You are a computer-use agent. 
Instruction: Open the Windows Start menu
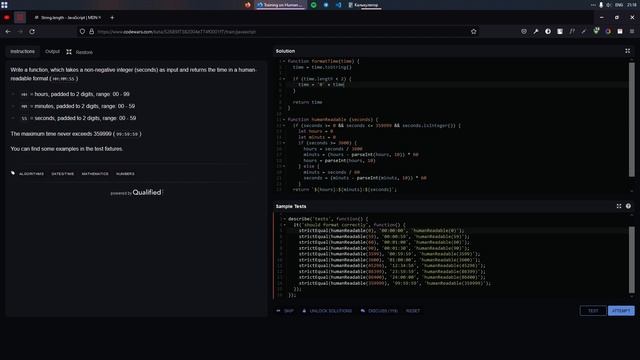[x=4, y=5]
